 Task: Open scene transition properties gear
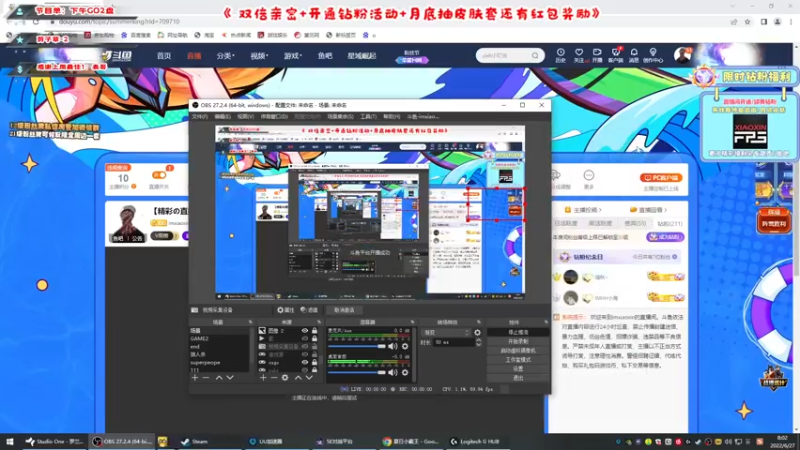point(478,333)
